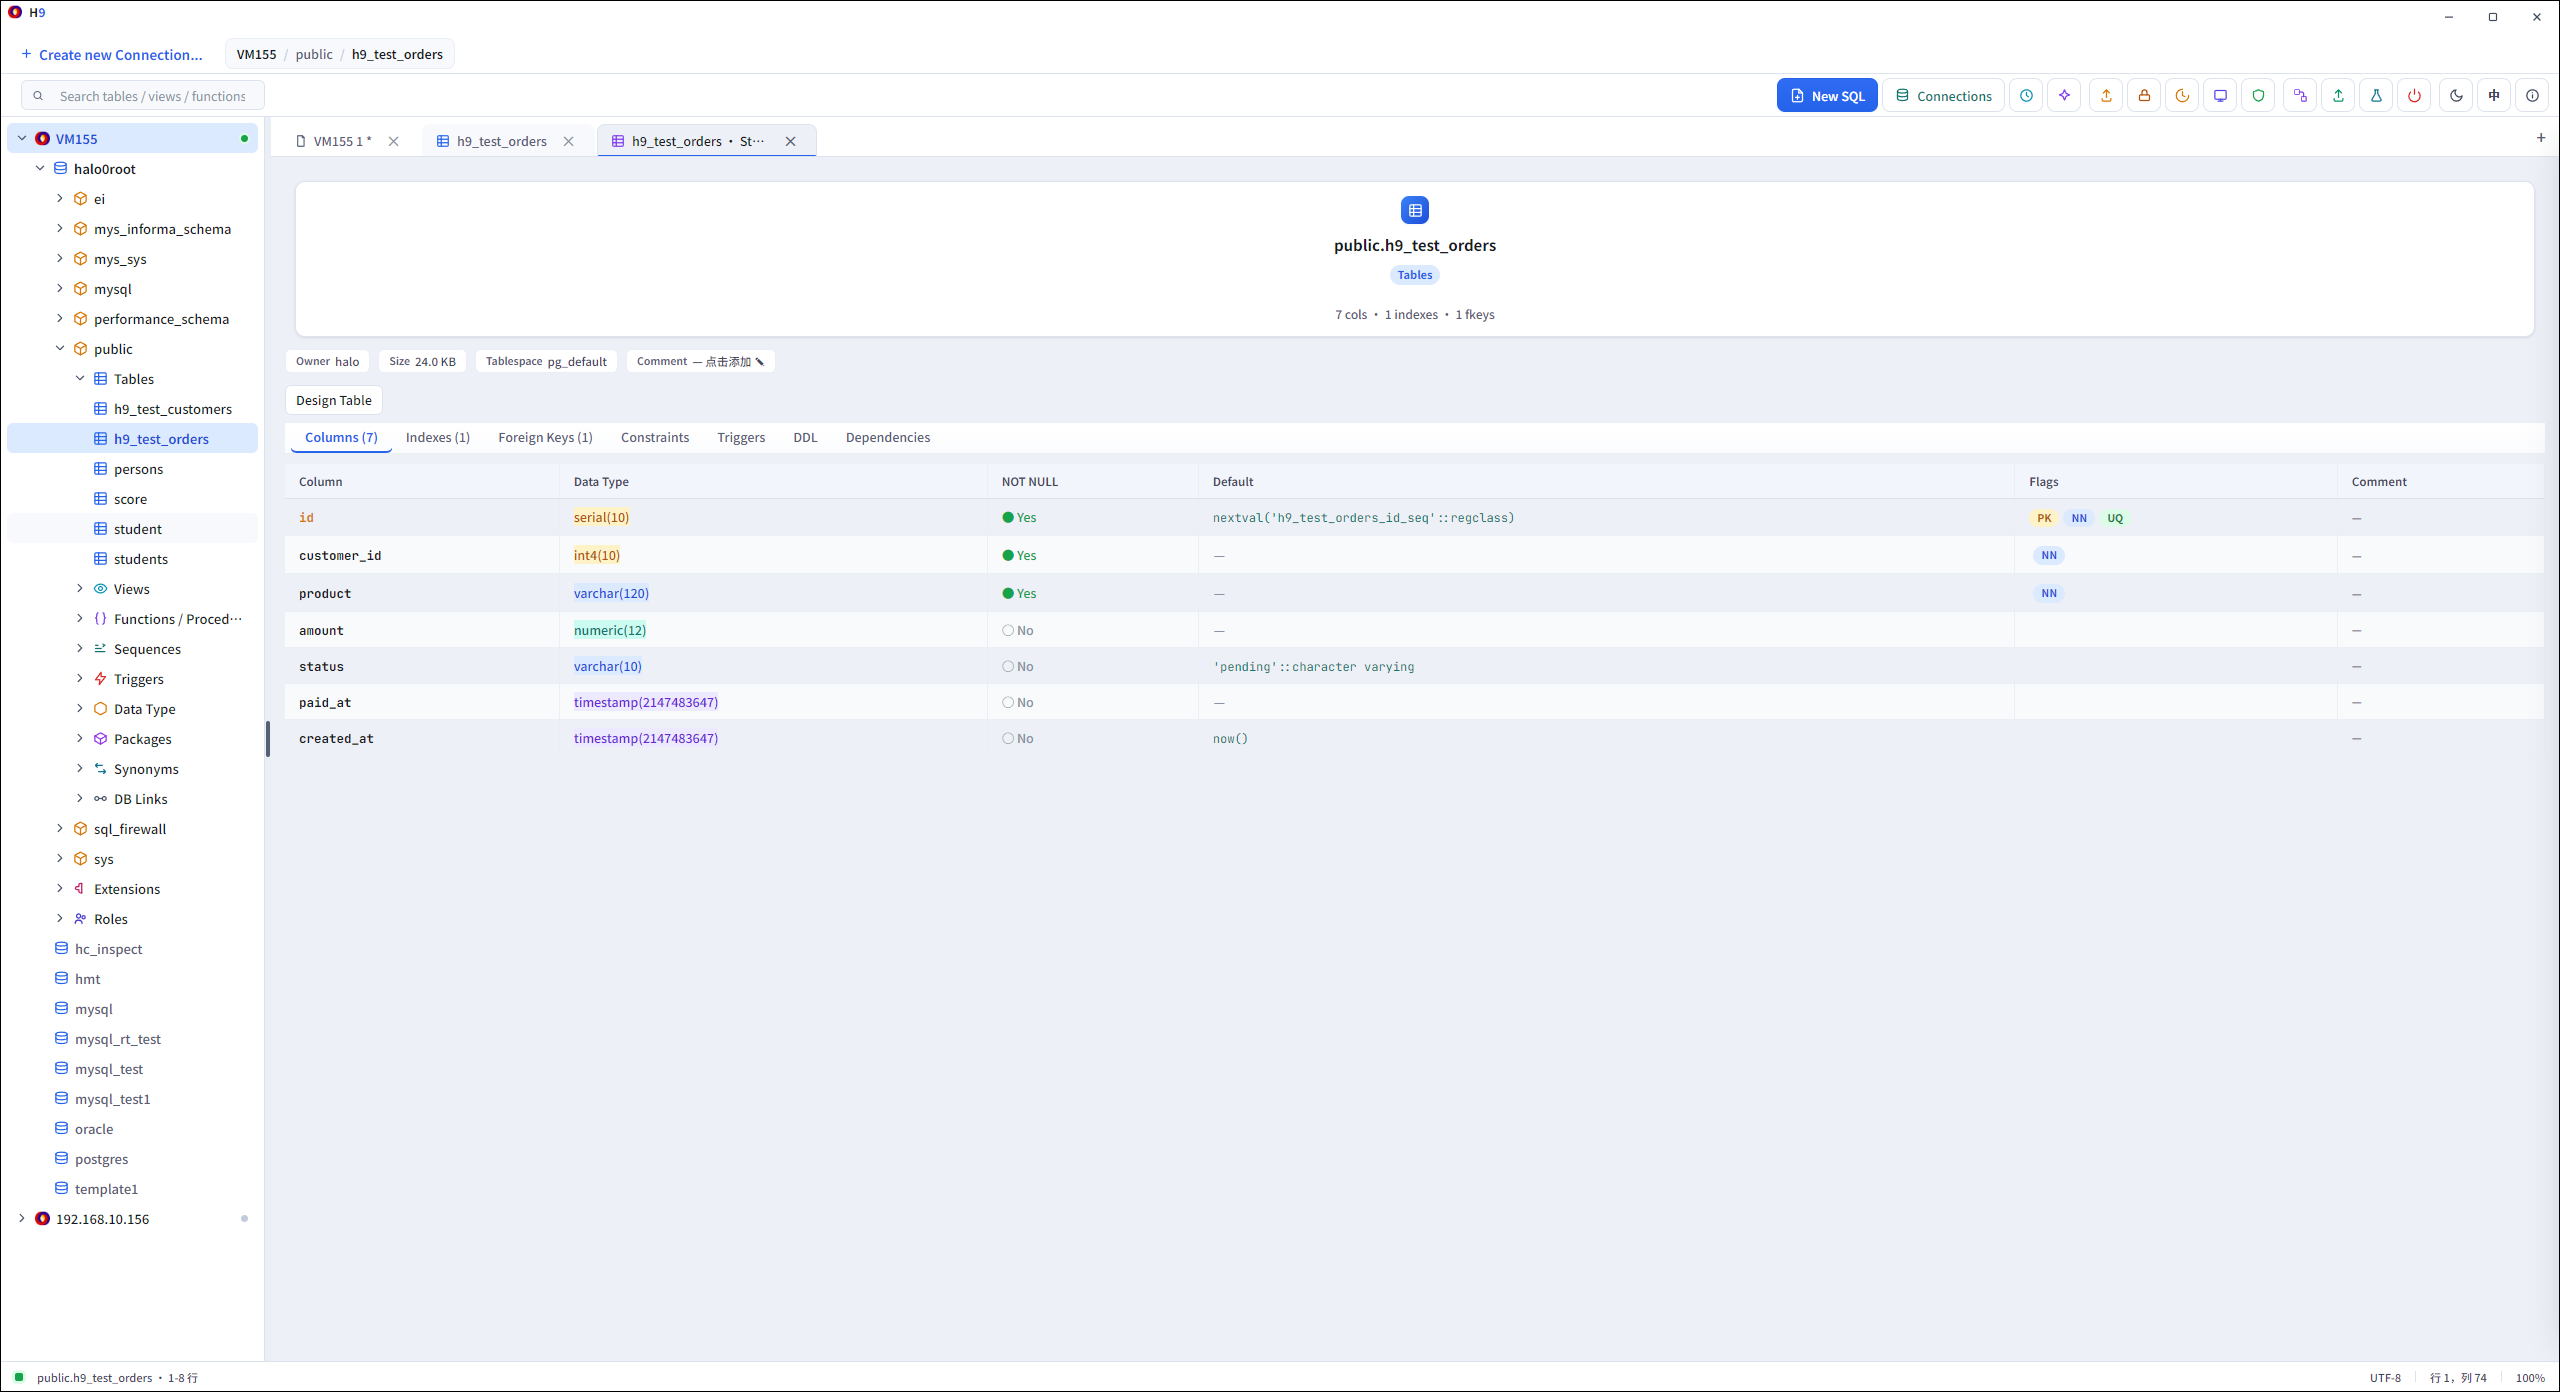
Task: Expand the Sequences tree node
Action: 80,649
